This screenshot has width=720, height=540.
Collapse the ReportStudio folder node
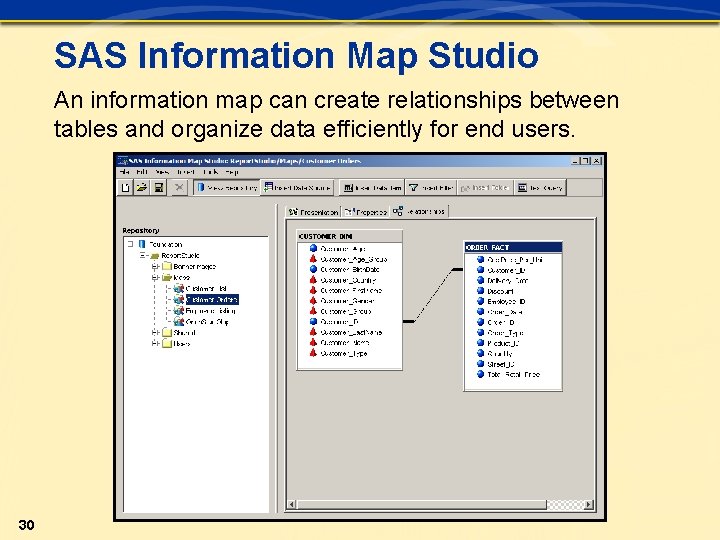143,255
